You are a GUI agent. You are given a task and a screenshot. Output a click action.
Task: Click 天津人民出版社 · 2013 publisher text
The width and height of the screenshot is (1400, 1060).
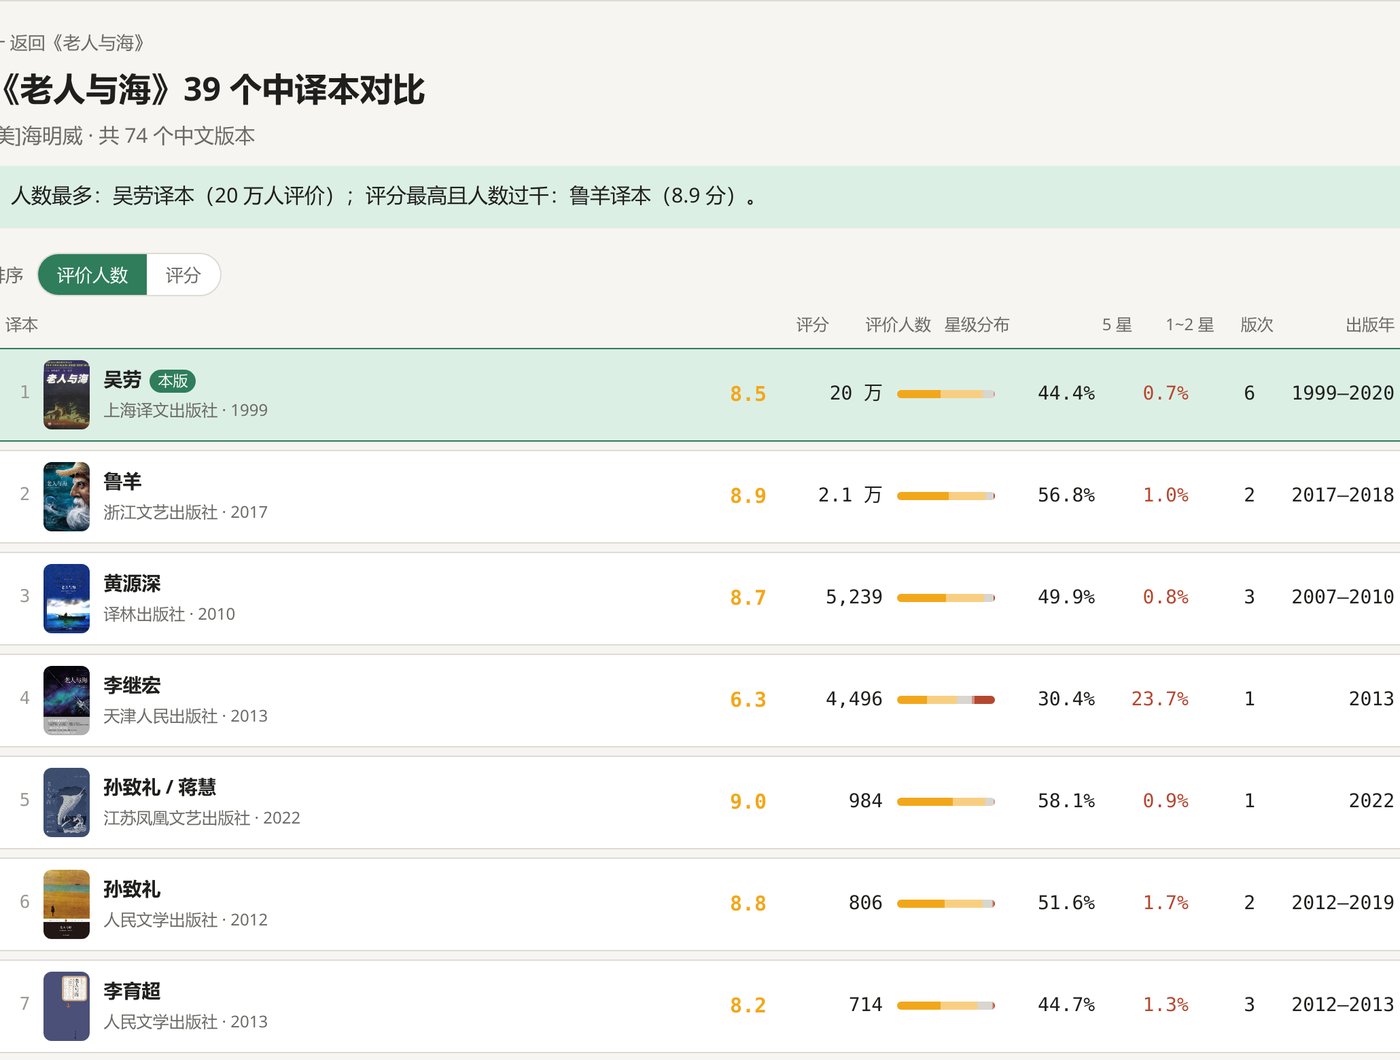(x=186, y=716)
